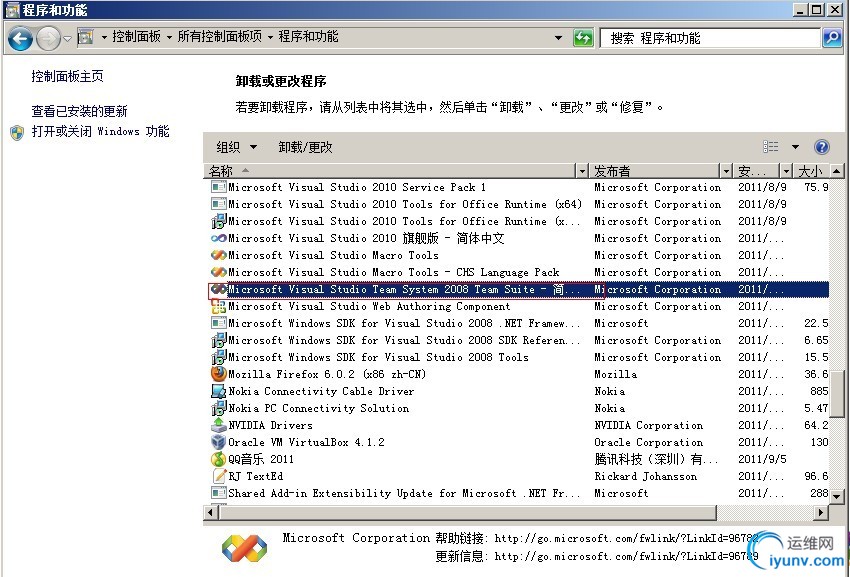Click the Mozilla Firefox 6.0.2 icon
Screen dimensions: 850x577
pos(218,374)
